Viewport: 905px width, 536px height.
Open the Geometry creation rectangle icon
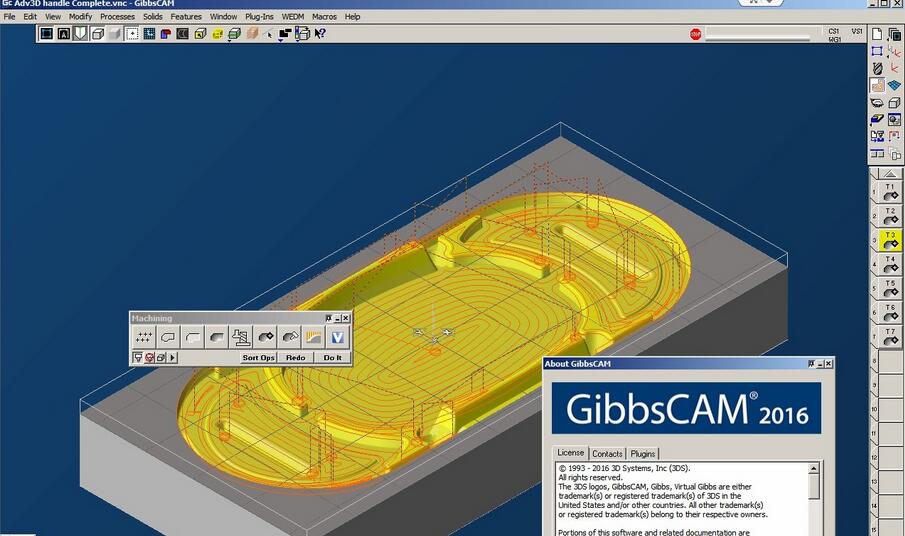877,51
